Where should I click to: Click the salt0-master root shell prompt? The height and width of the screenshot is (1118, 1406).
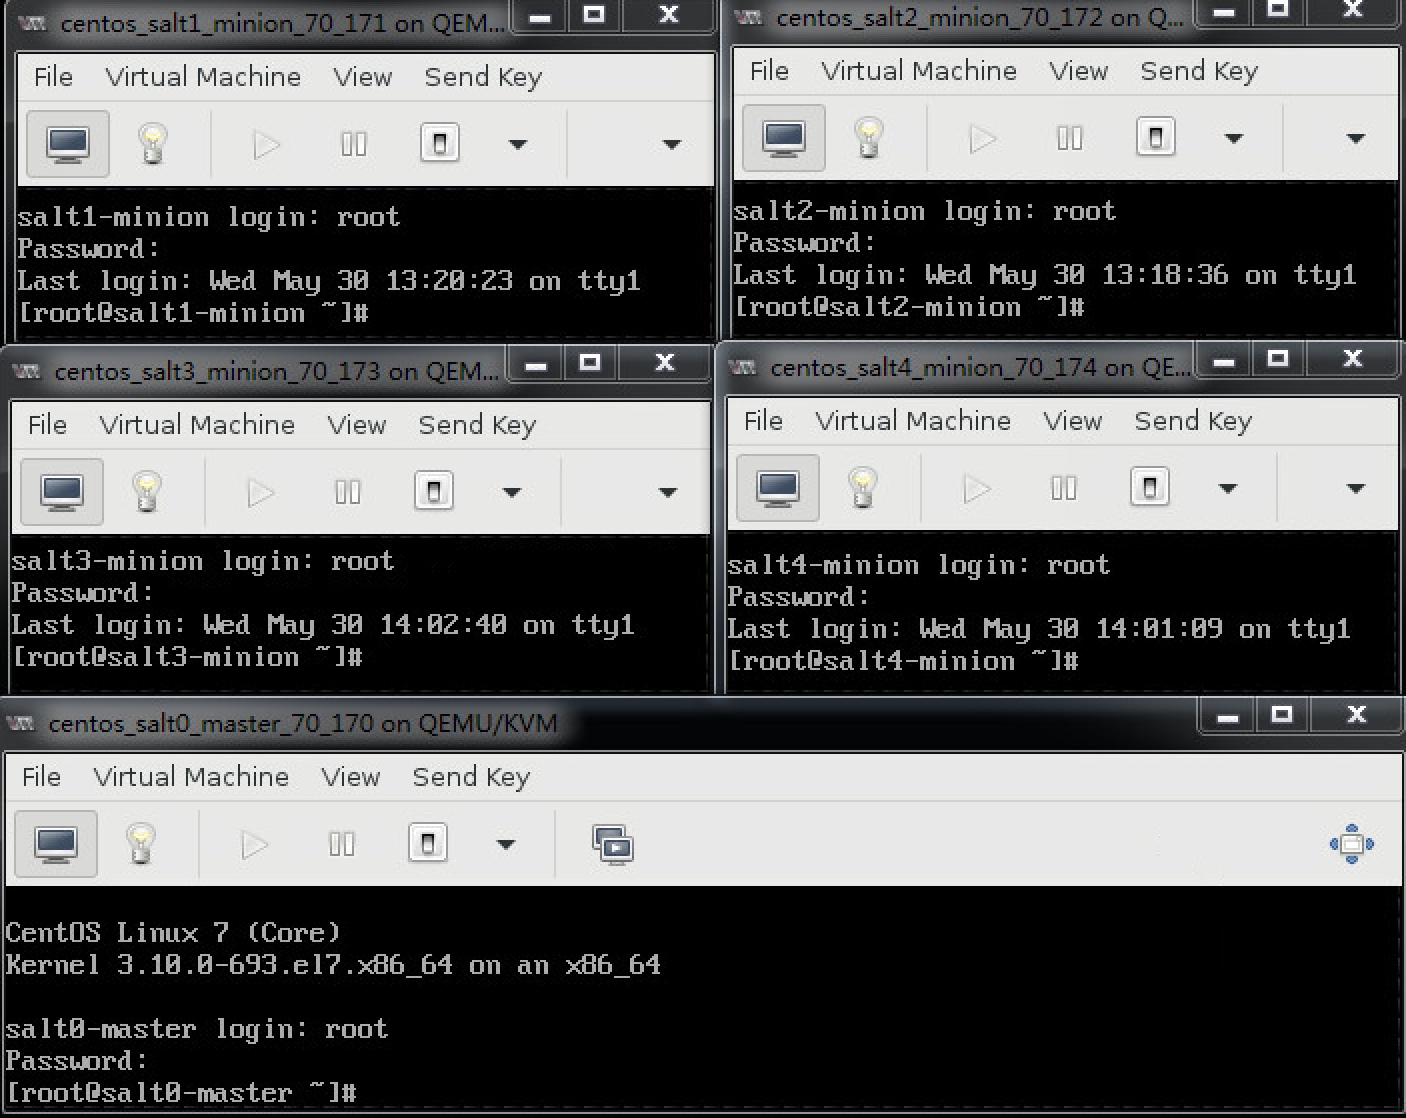(x=182, y=1093)
